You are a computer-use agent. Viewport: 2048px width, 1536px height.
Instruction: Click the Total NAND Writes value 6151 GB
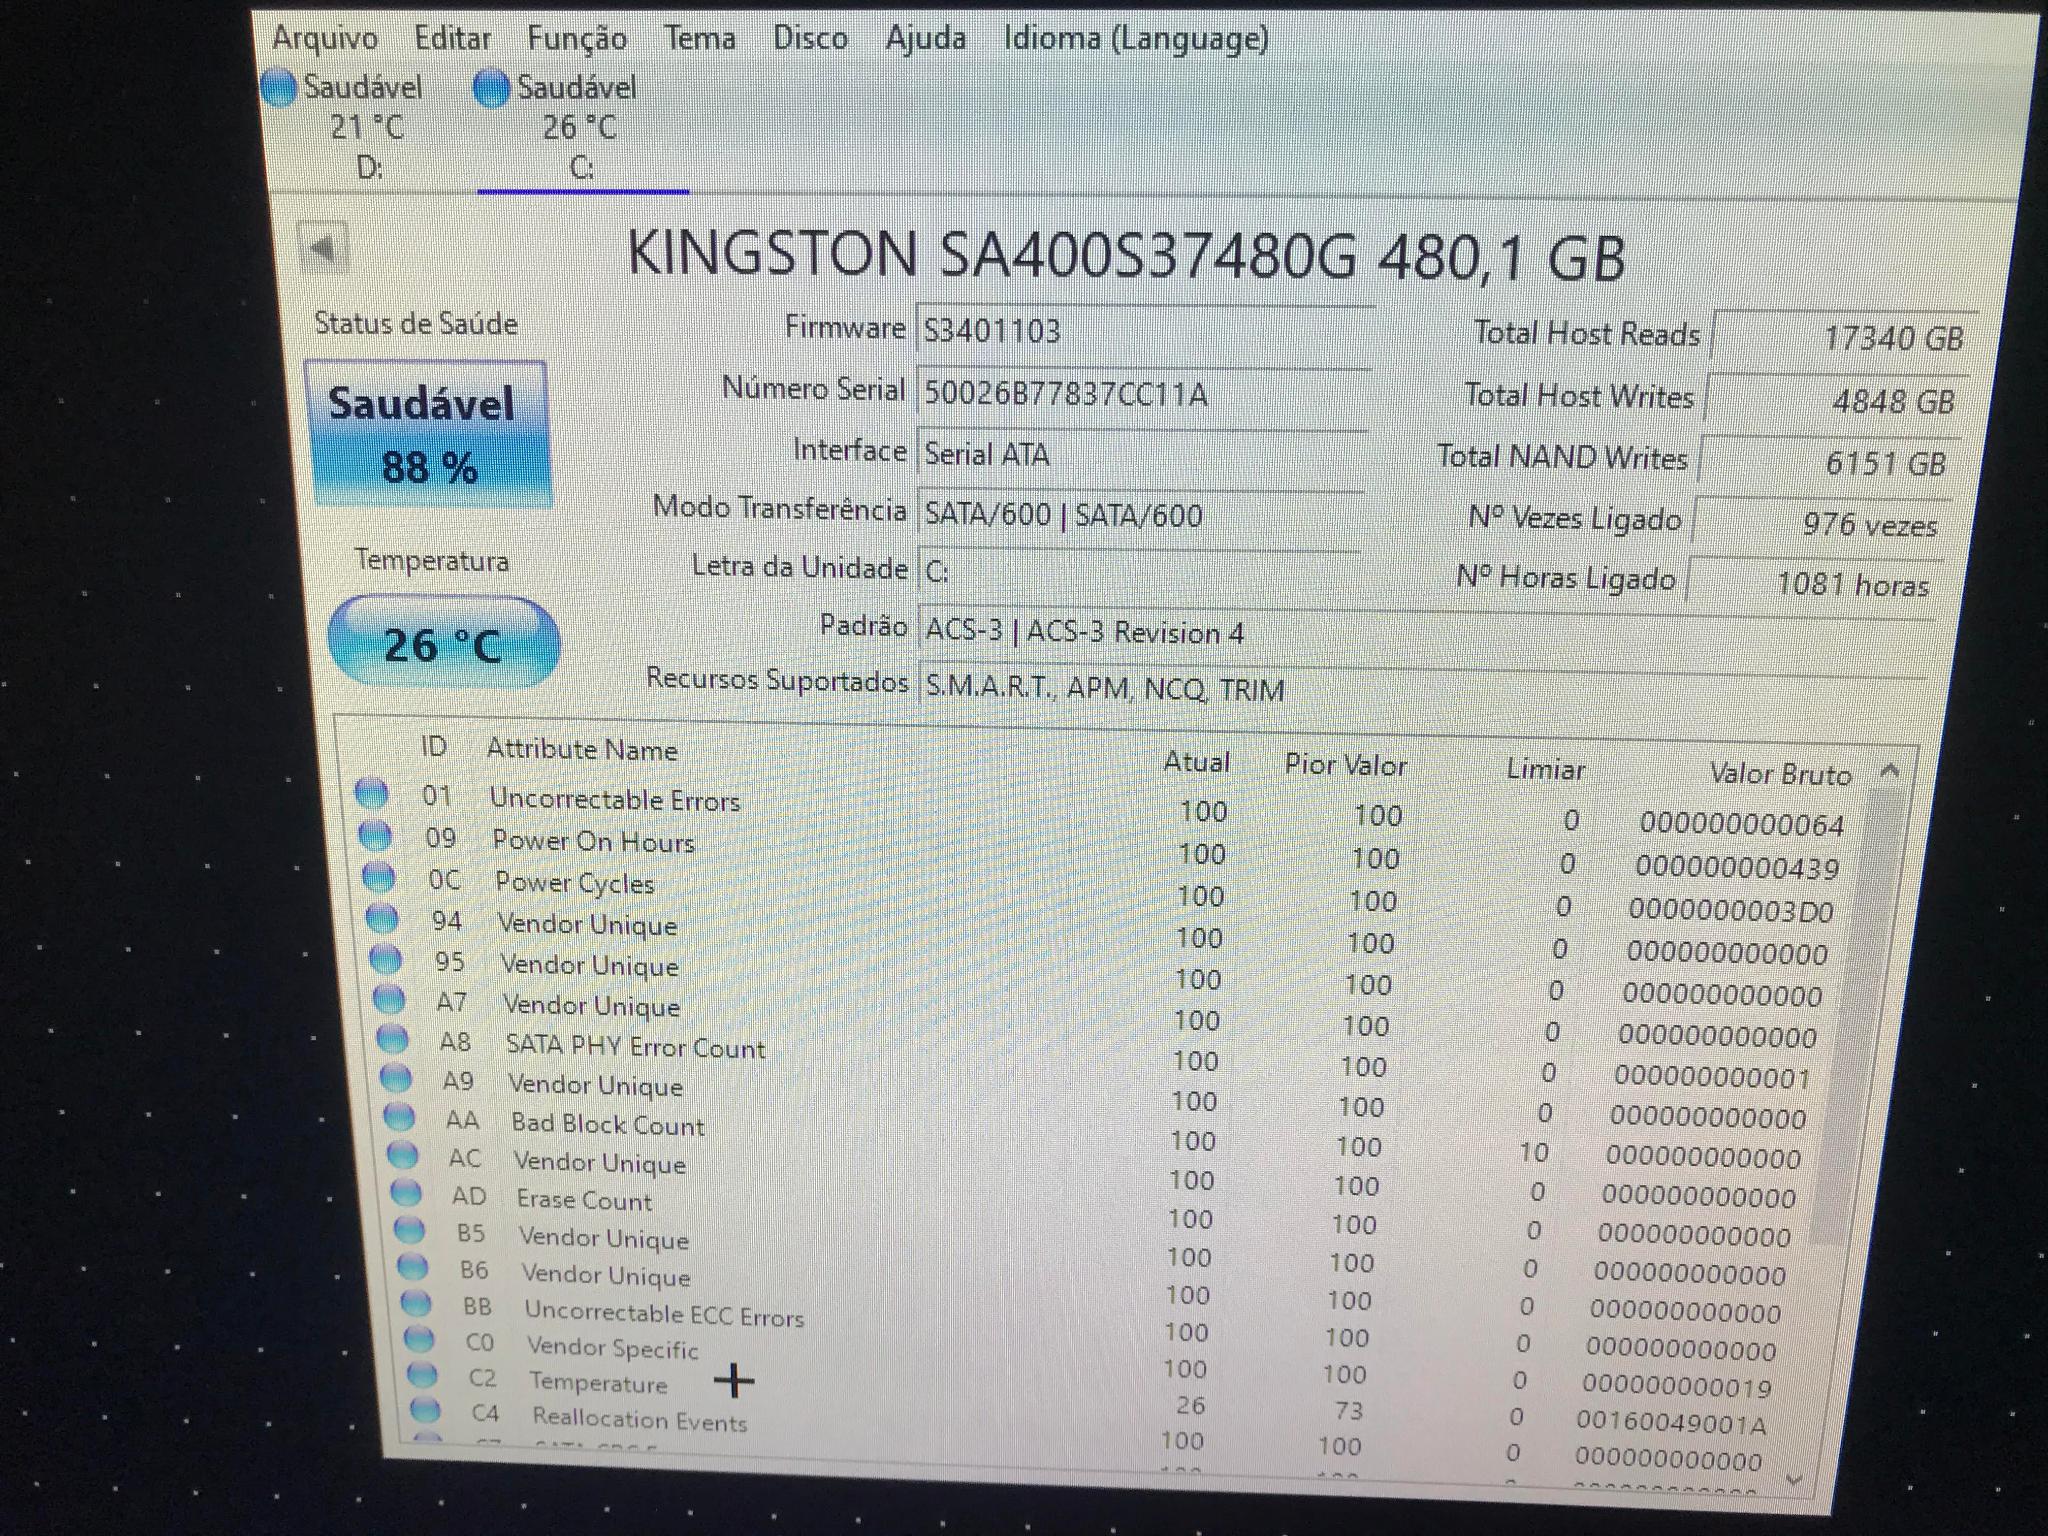[x=1829, y=462]
